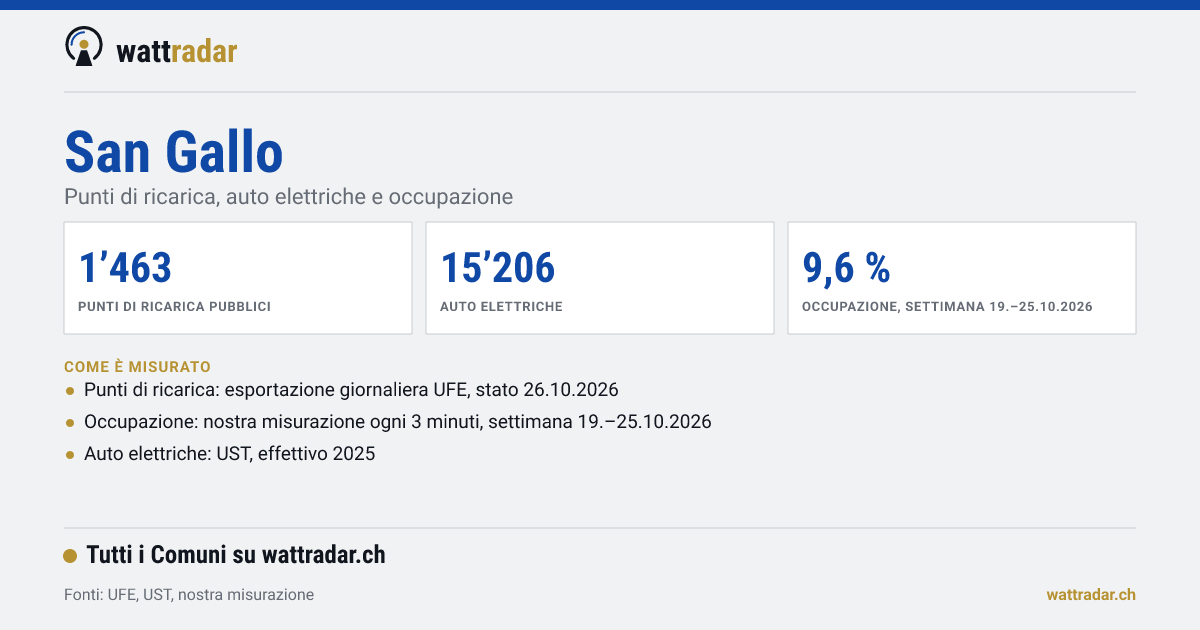
Task: Click bullet dot beside Auto elettriche UST line
Action: [70, 454]
